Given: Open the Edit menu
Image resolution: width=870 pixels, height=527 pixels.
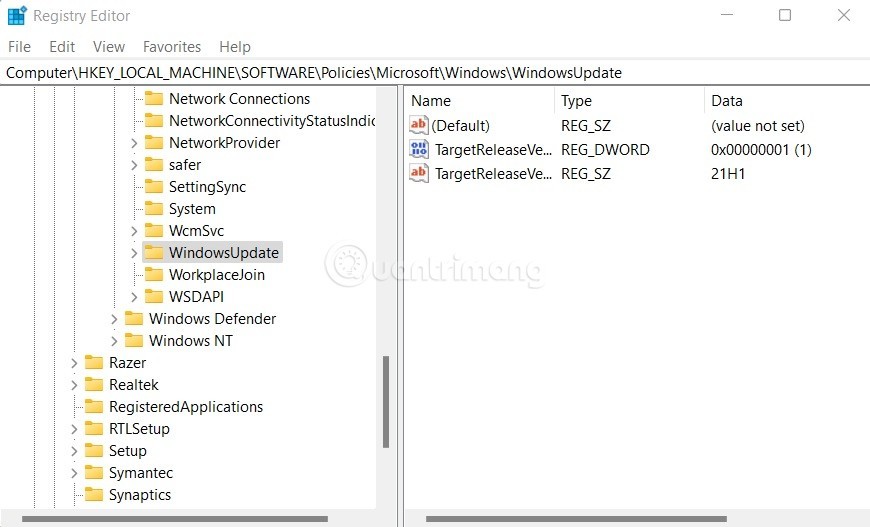Looking at the screenshot, I should tap(62, 47).
